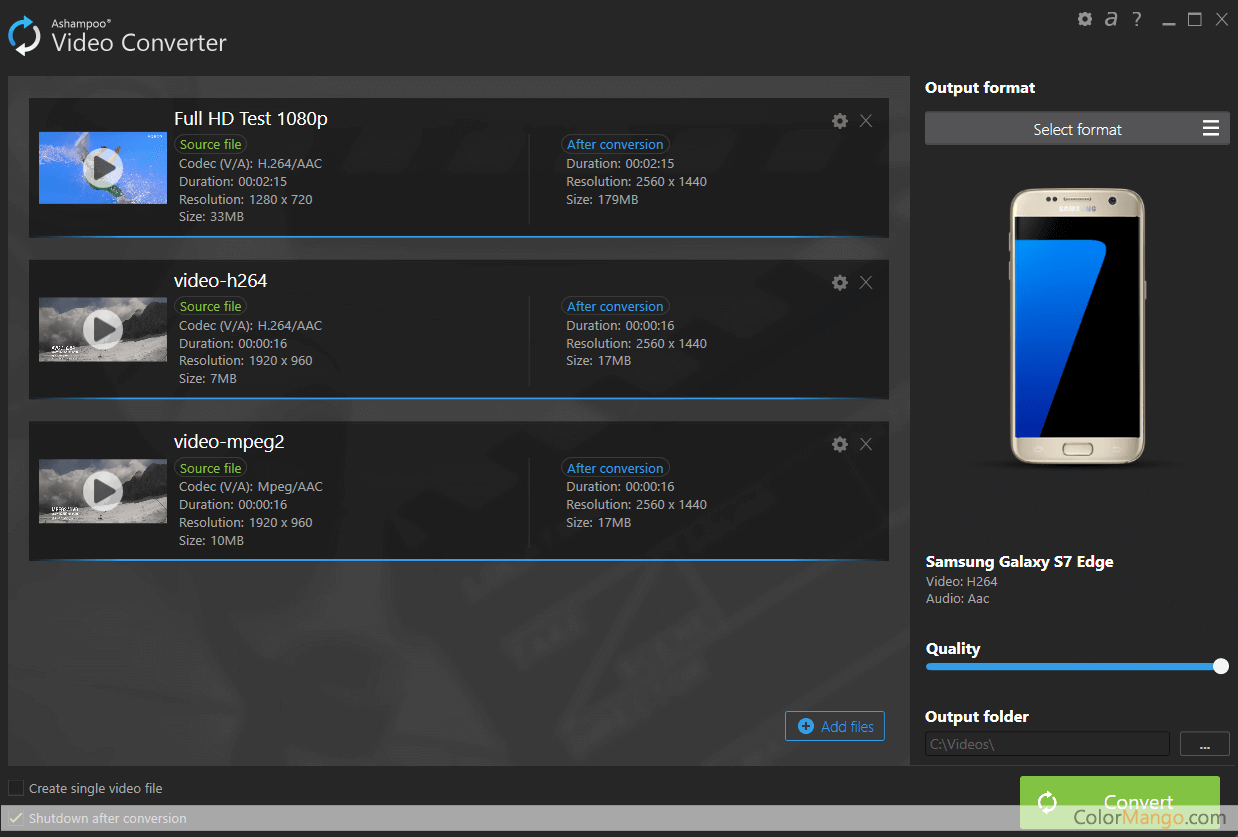Play preview of Full HD Test 1080p
Screen dimensions: 1238x837
[x=103, y=168]
